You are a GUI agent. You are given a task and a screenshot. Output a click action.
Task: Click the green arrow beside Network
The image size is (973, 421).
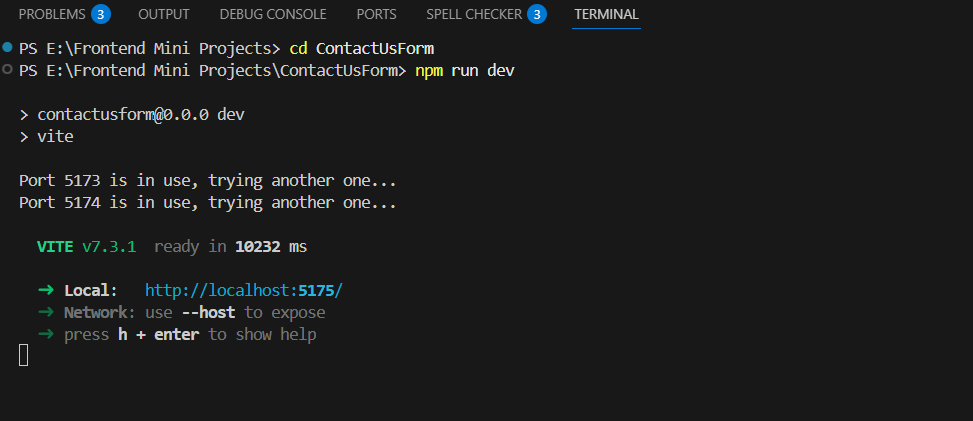click(45, 313)
